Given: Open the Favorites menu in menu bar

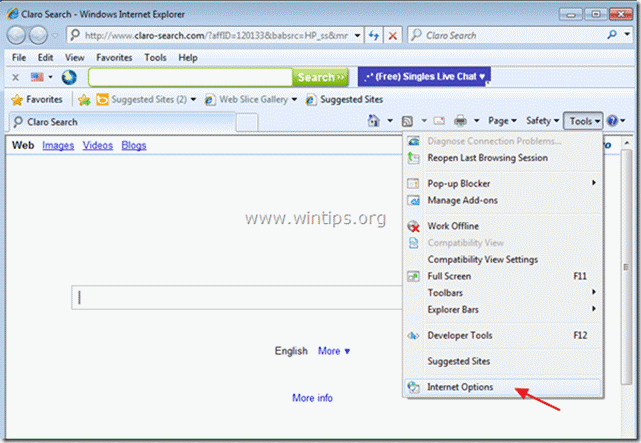Looking at the screenshot, I should 114,58.
